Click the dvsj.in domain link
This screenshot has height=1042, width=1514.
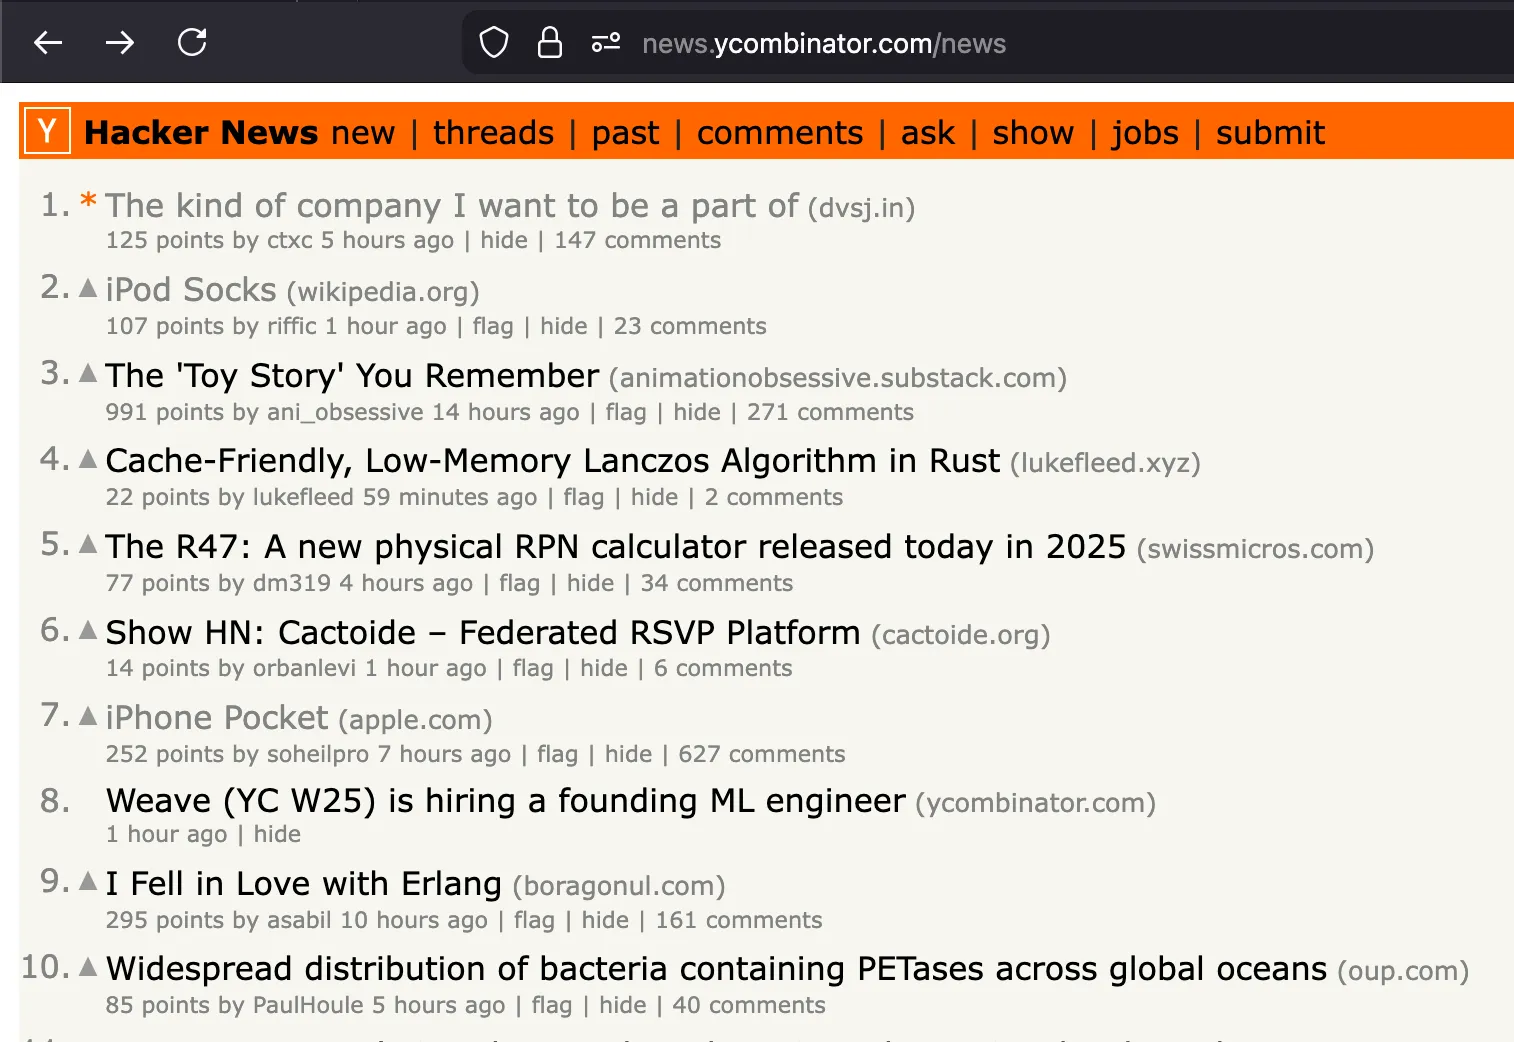(x=861, y=208)
